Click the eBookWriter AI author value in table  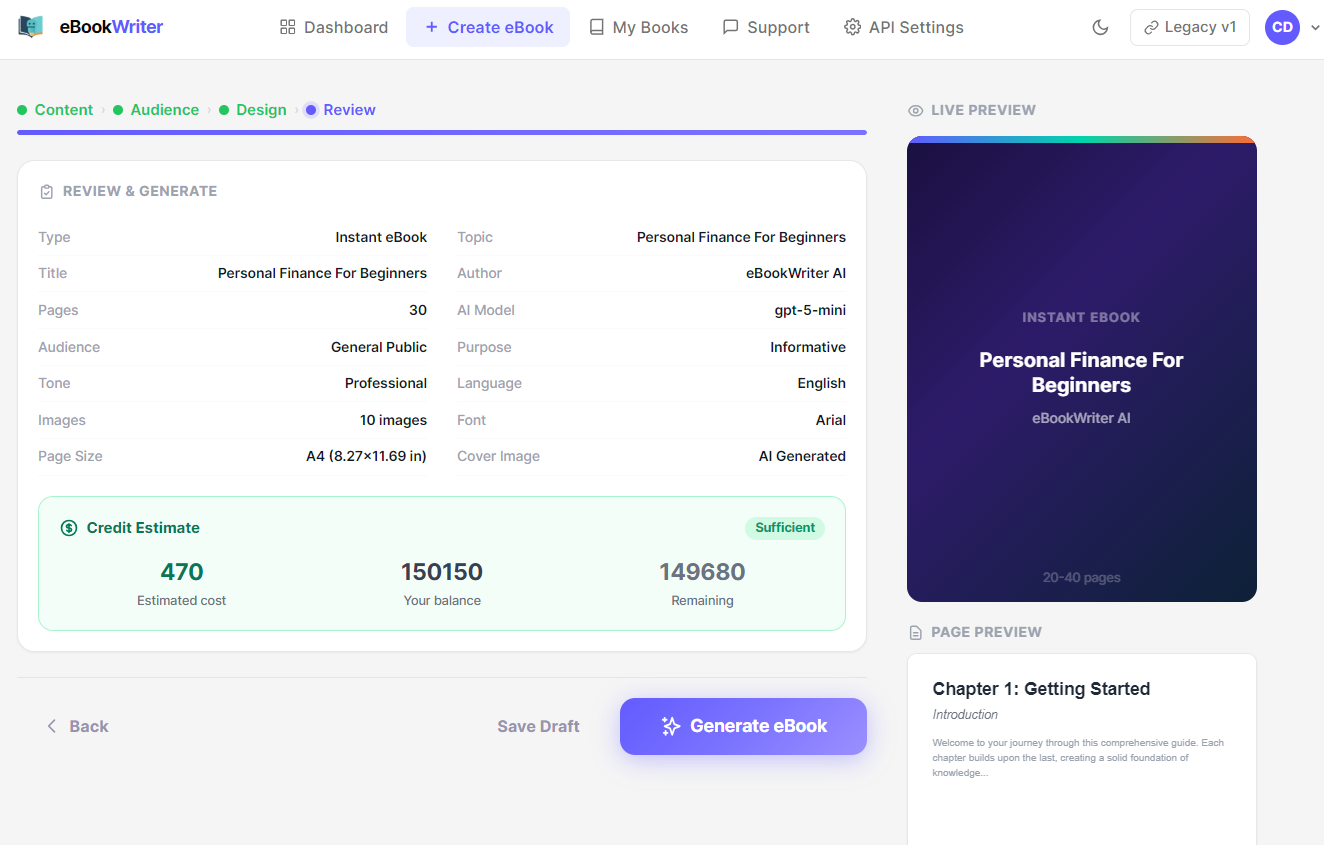(796, 273)
